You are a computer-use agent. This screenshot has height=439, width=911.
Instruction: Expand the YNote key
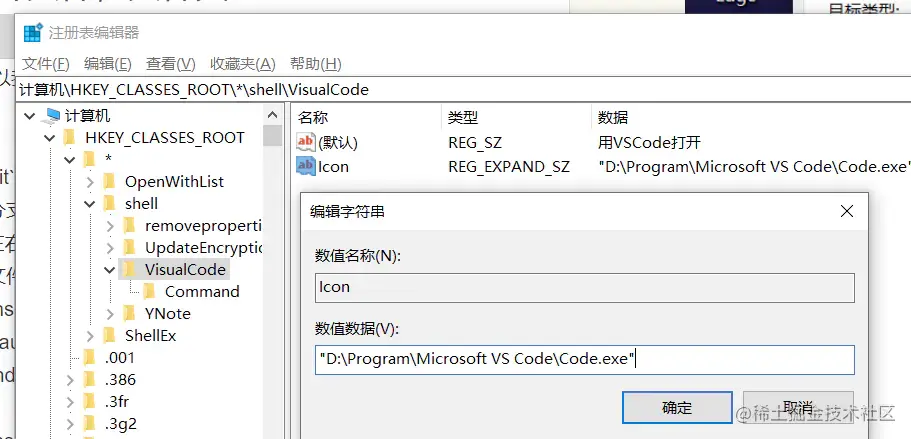(110, 314)
